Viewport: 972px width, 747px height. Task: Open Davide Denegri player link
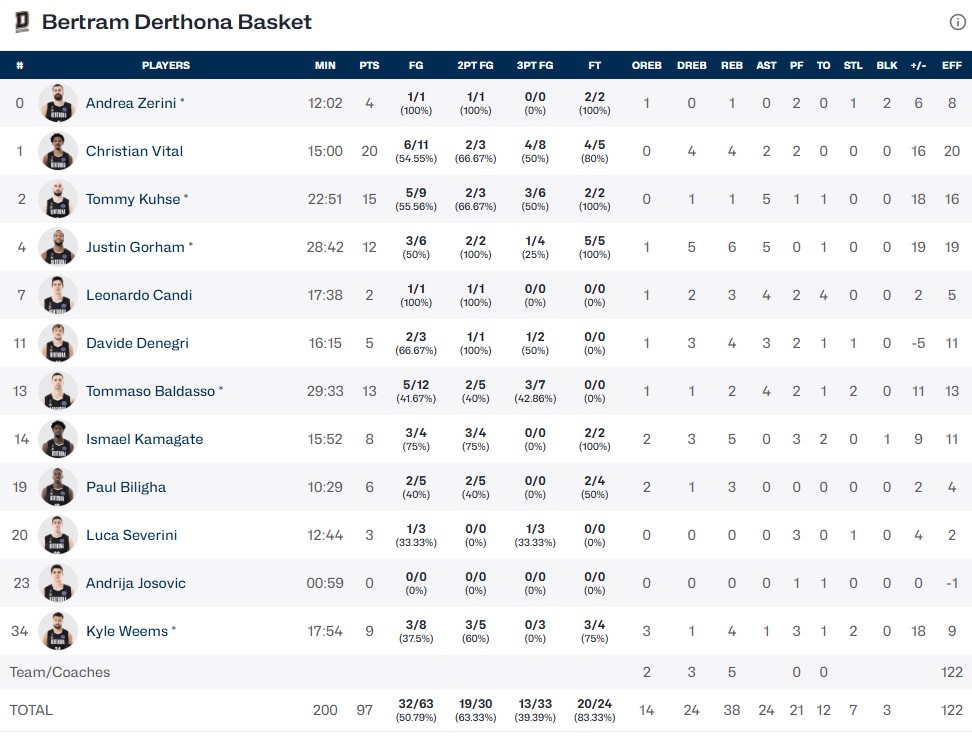click(x=137, y=343)
